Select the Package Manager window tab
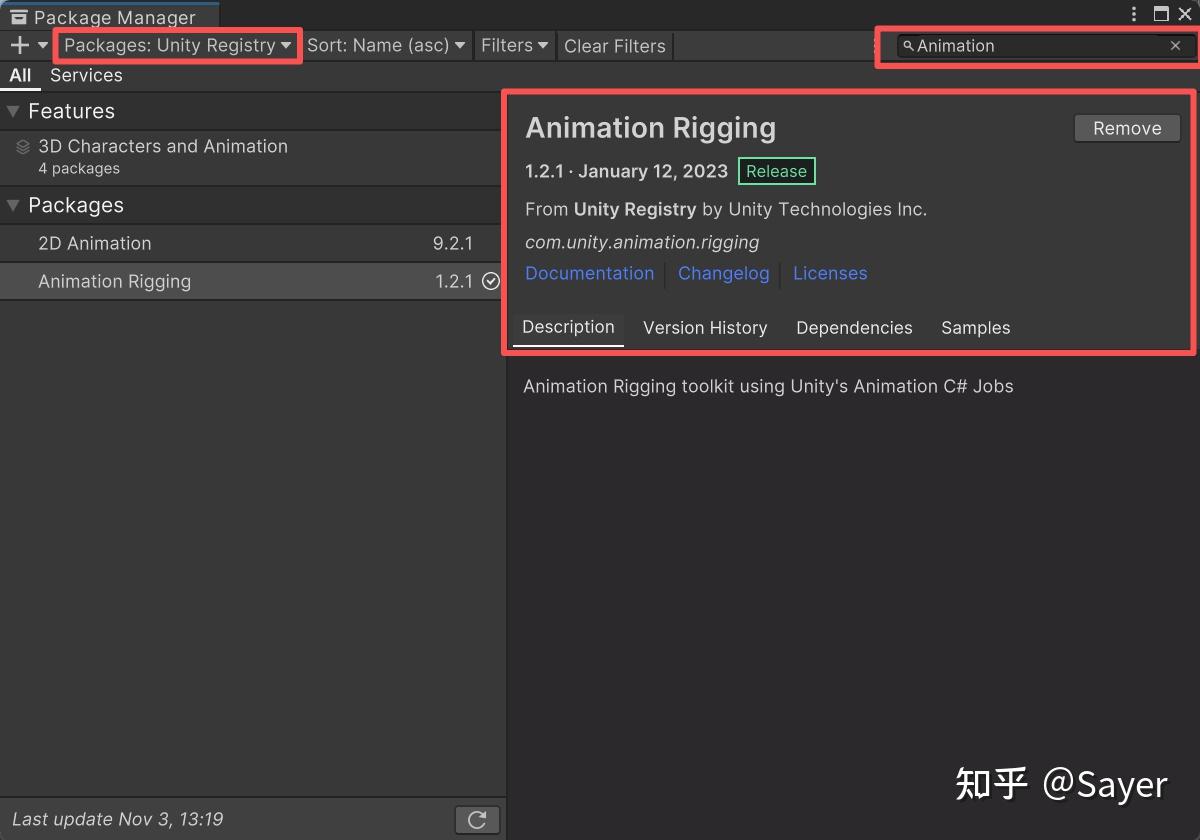The image size is (1200, 840). 108,16
